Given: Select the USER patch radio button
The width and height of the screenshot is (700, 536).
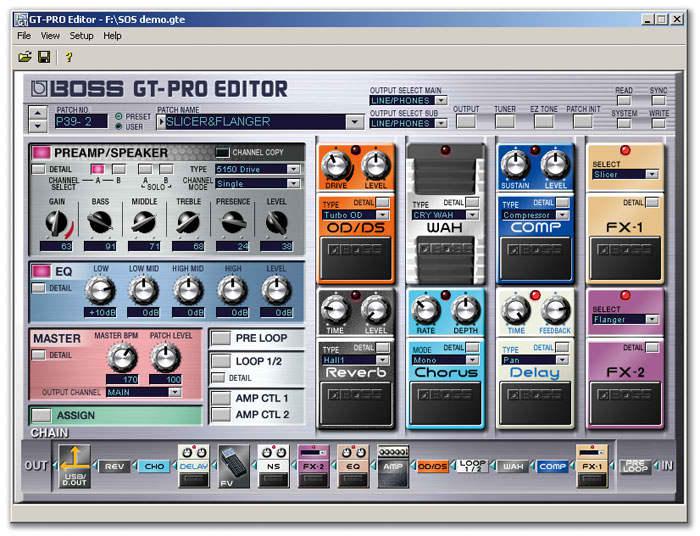Looking at the screenshot, I should tap(119, 127).
